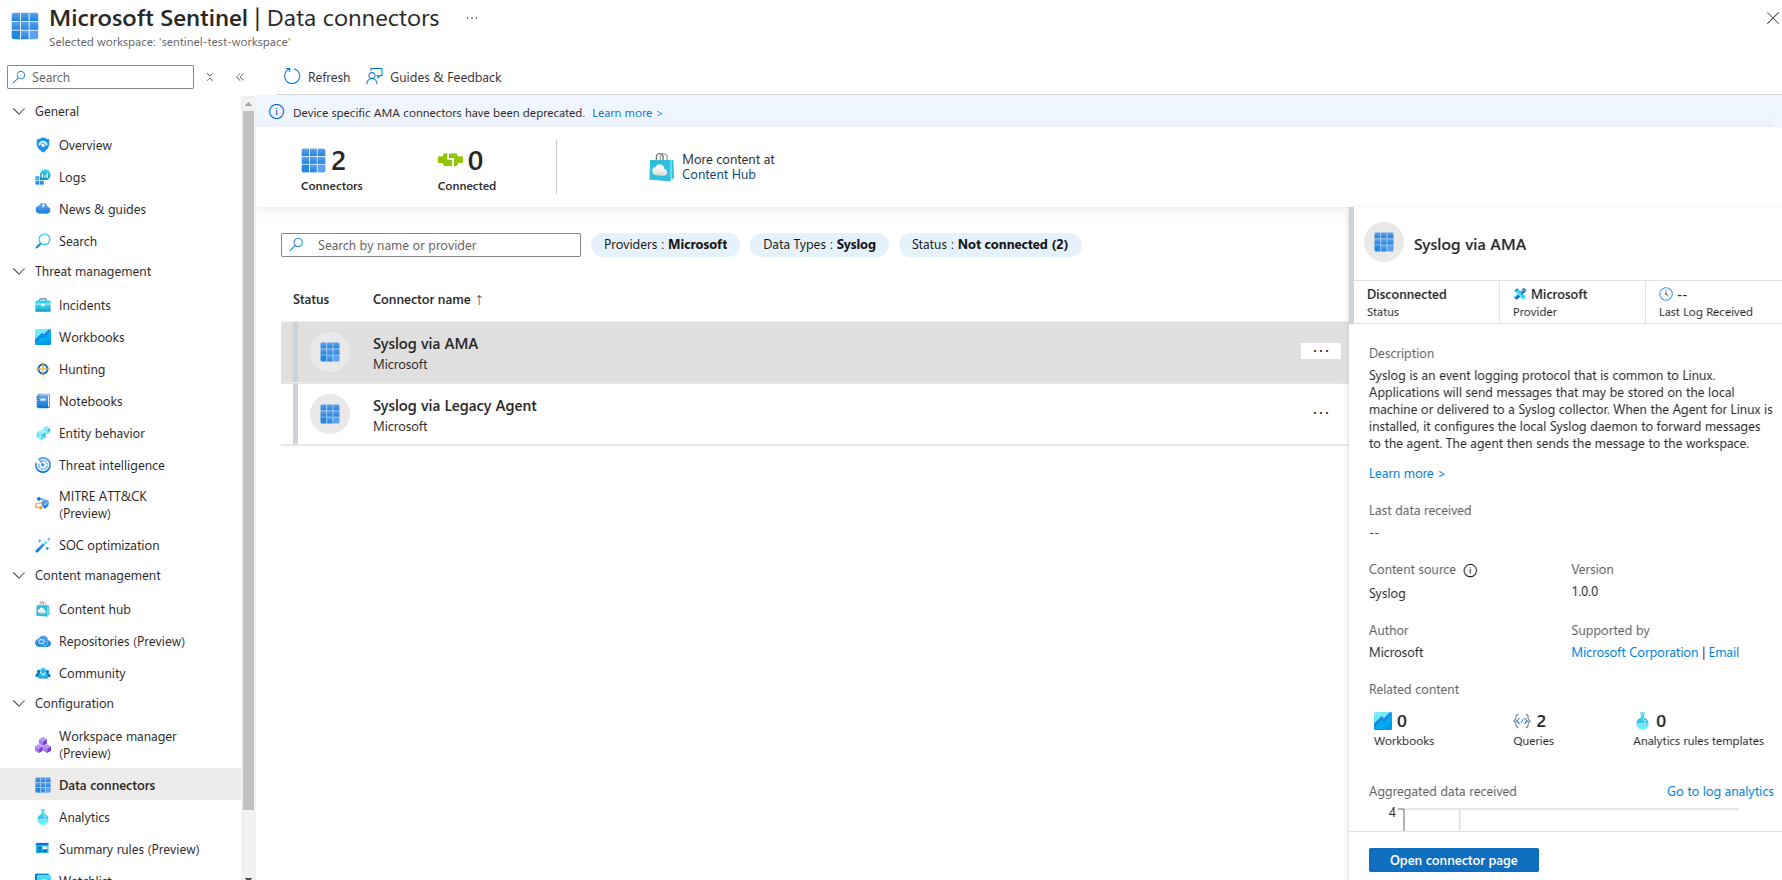
Task: Open Microsoft Corporation support link
Action: [1634, 652]
